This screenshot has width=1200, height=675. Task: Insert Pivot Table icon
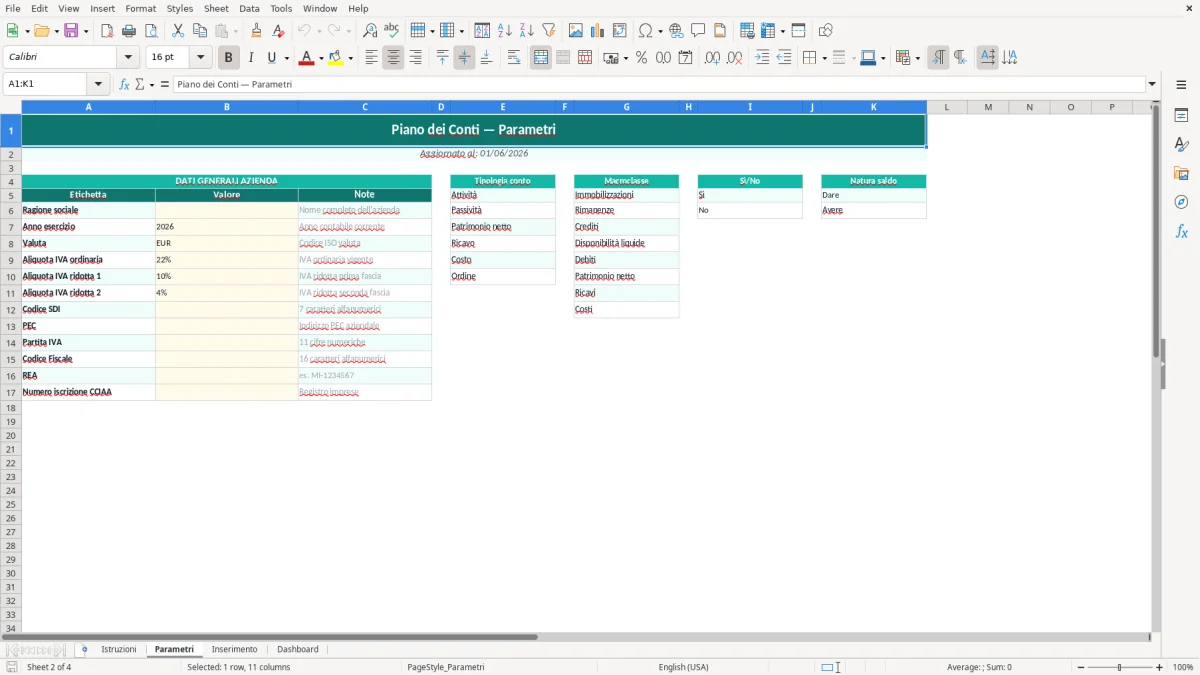pos(620,31)
